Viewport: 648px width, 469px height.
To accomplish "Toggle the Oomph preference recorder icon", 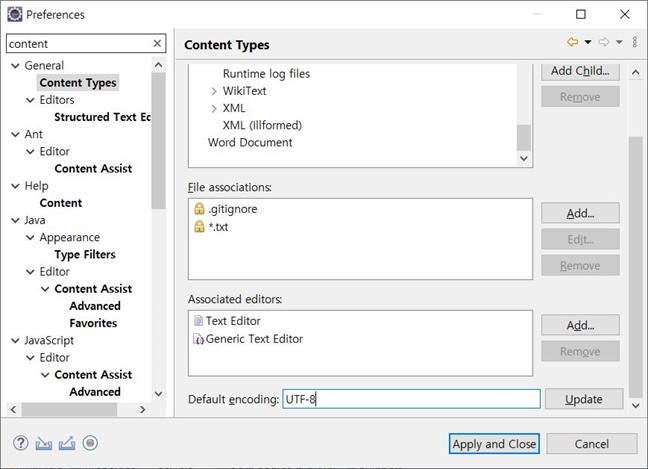I will pyautogui.click(x=90, y=443).
